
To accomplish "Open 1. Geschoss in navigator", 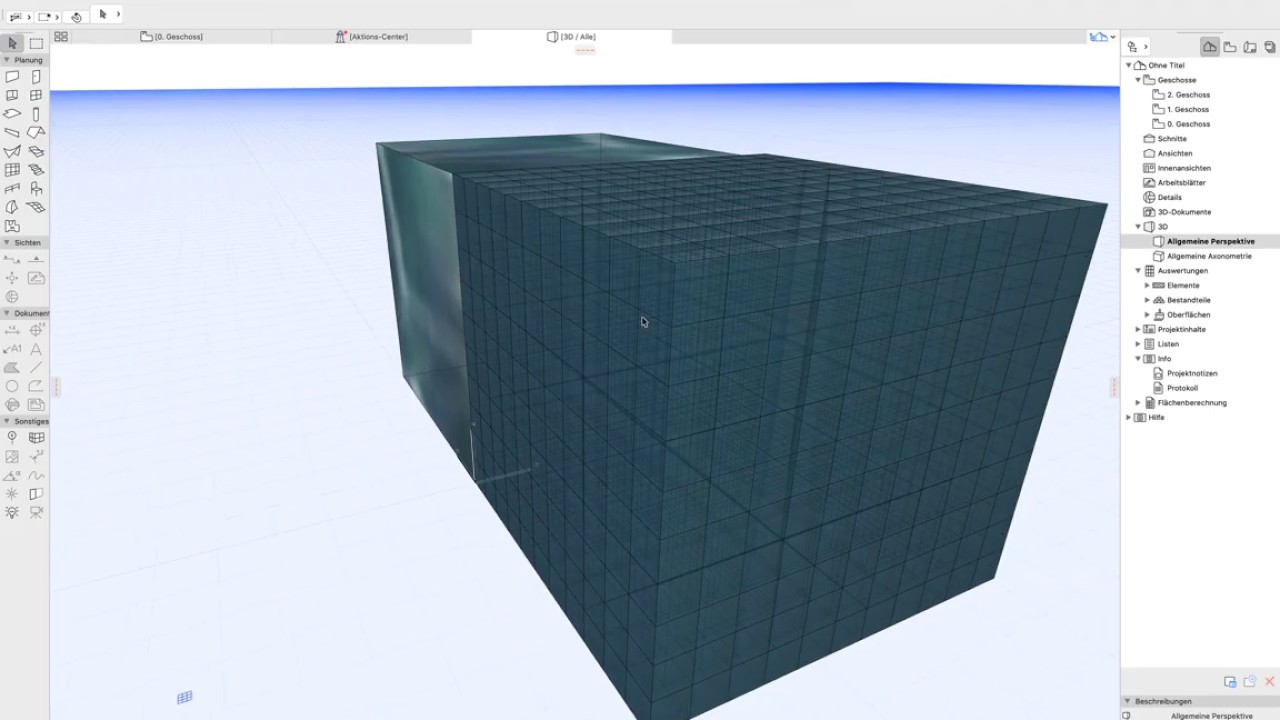I will point(1188,109).
